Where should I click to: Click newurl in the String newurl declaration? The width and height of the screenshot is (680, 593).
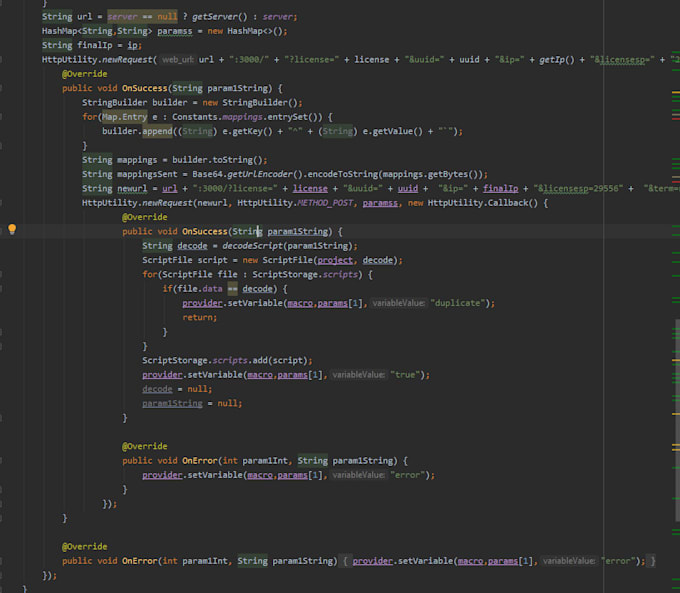tap(132, 188)
